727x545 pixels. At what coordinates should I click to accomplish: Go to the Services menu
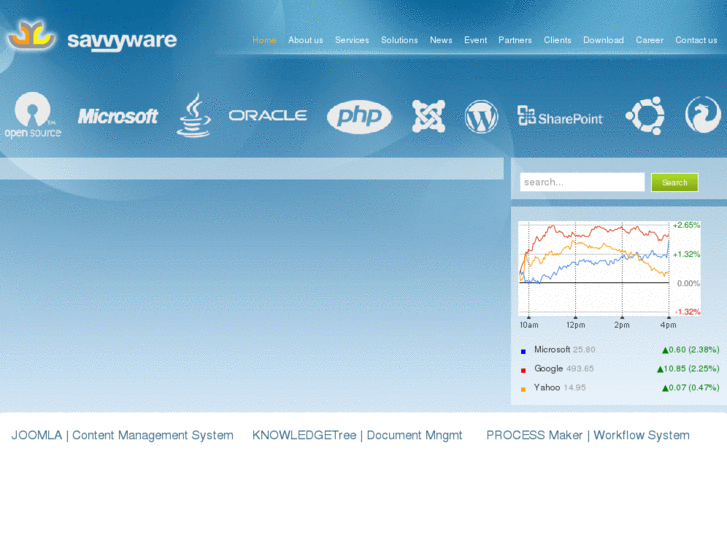pyautogui.click(x=352, y=40)
